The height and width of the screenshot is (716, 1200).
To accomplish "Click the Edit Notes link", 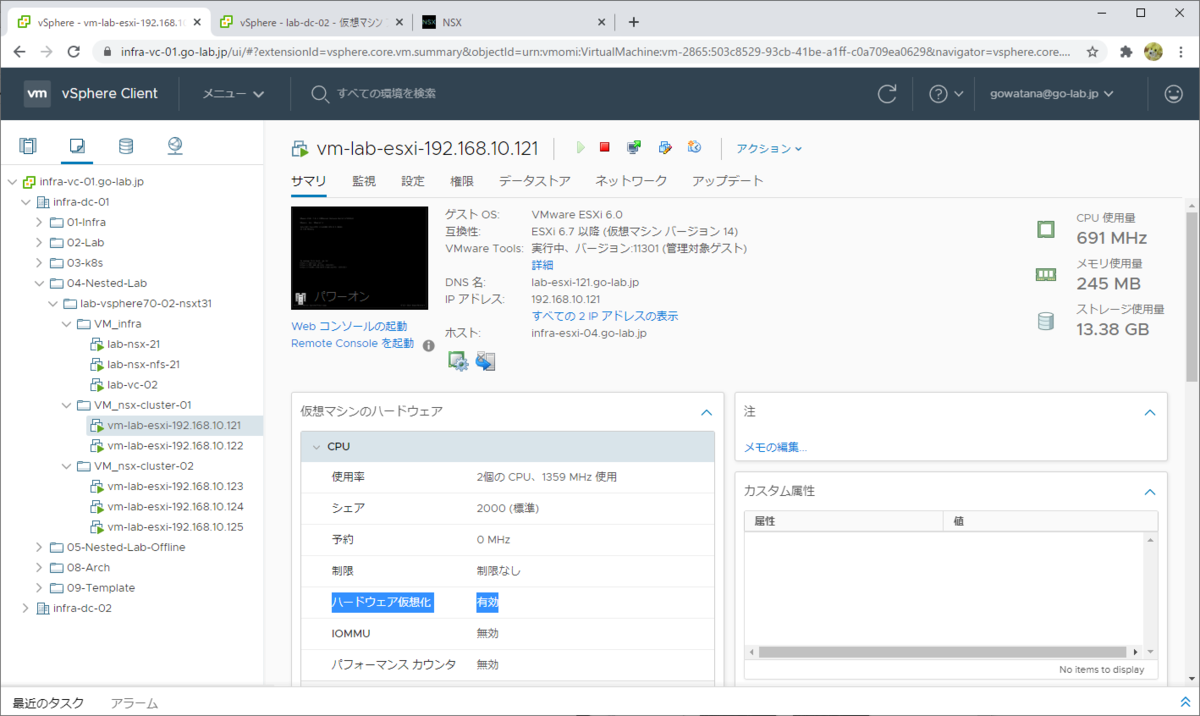I will 776,447.
